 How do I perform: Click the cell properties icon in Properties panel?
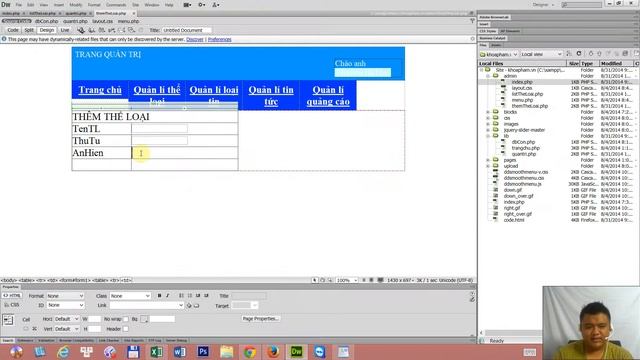pyautogui.click(x=8, y=320)
